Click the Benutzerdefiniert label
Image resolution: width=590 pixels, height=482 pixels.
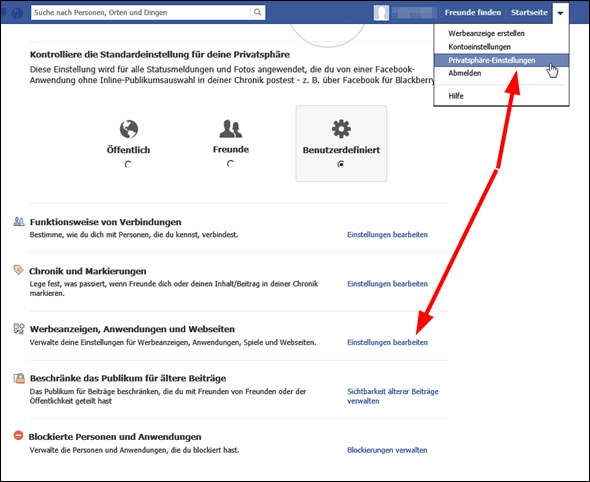click(x=341, y=150)
